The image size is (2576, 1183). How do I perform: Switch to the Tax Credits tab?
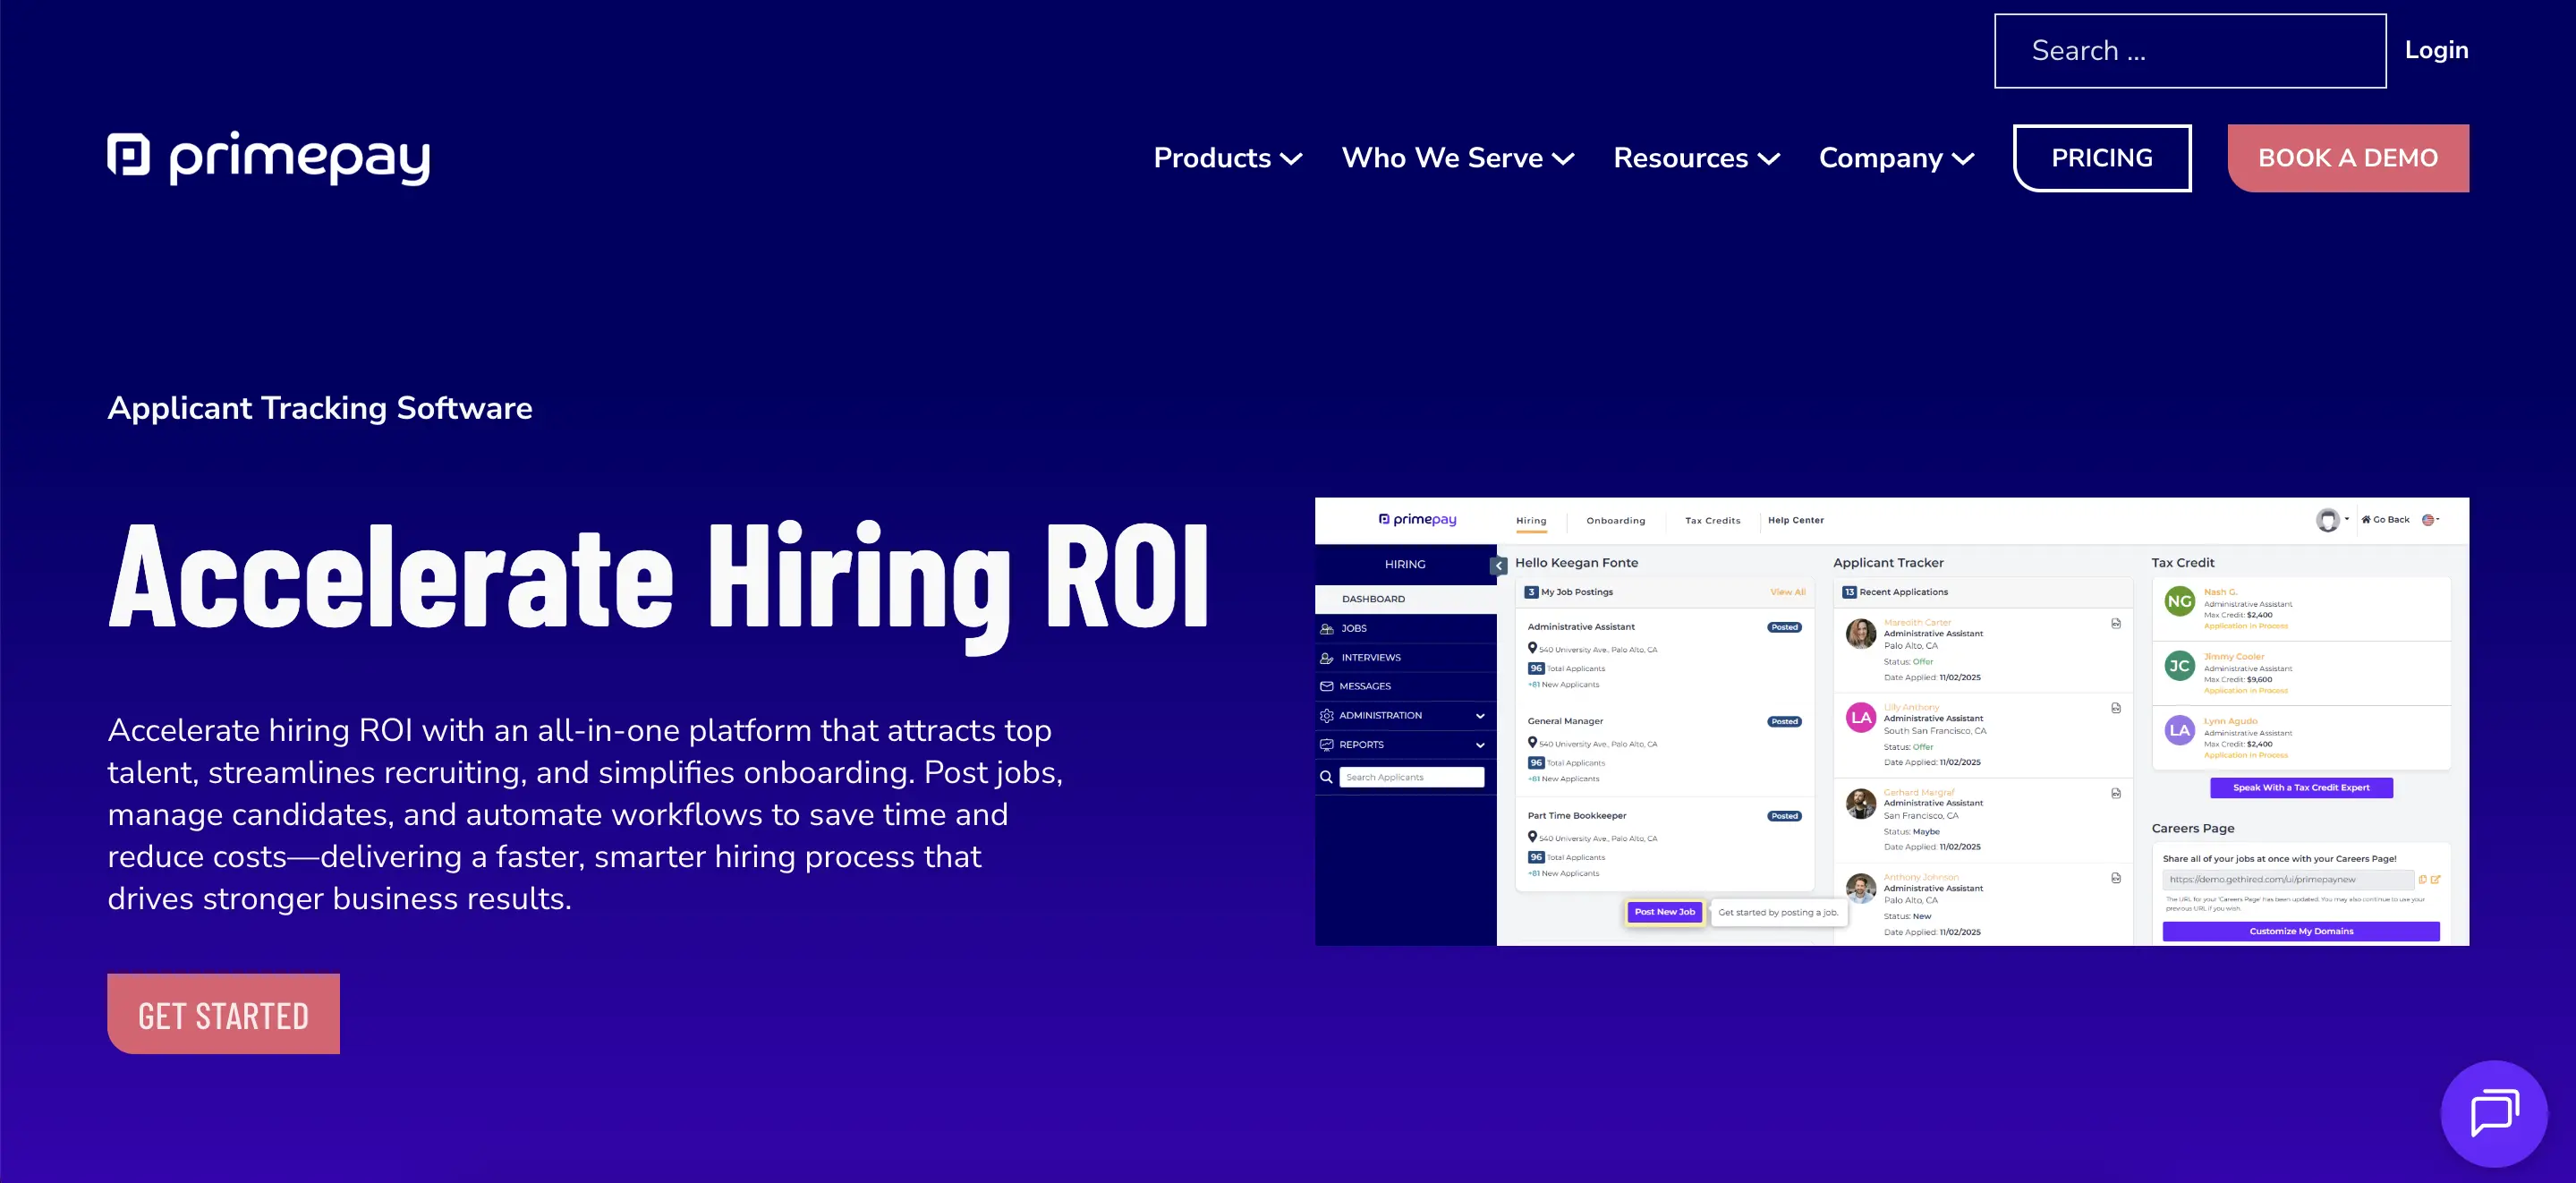click(x=1712, y=521)
